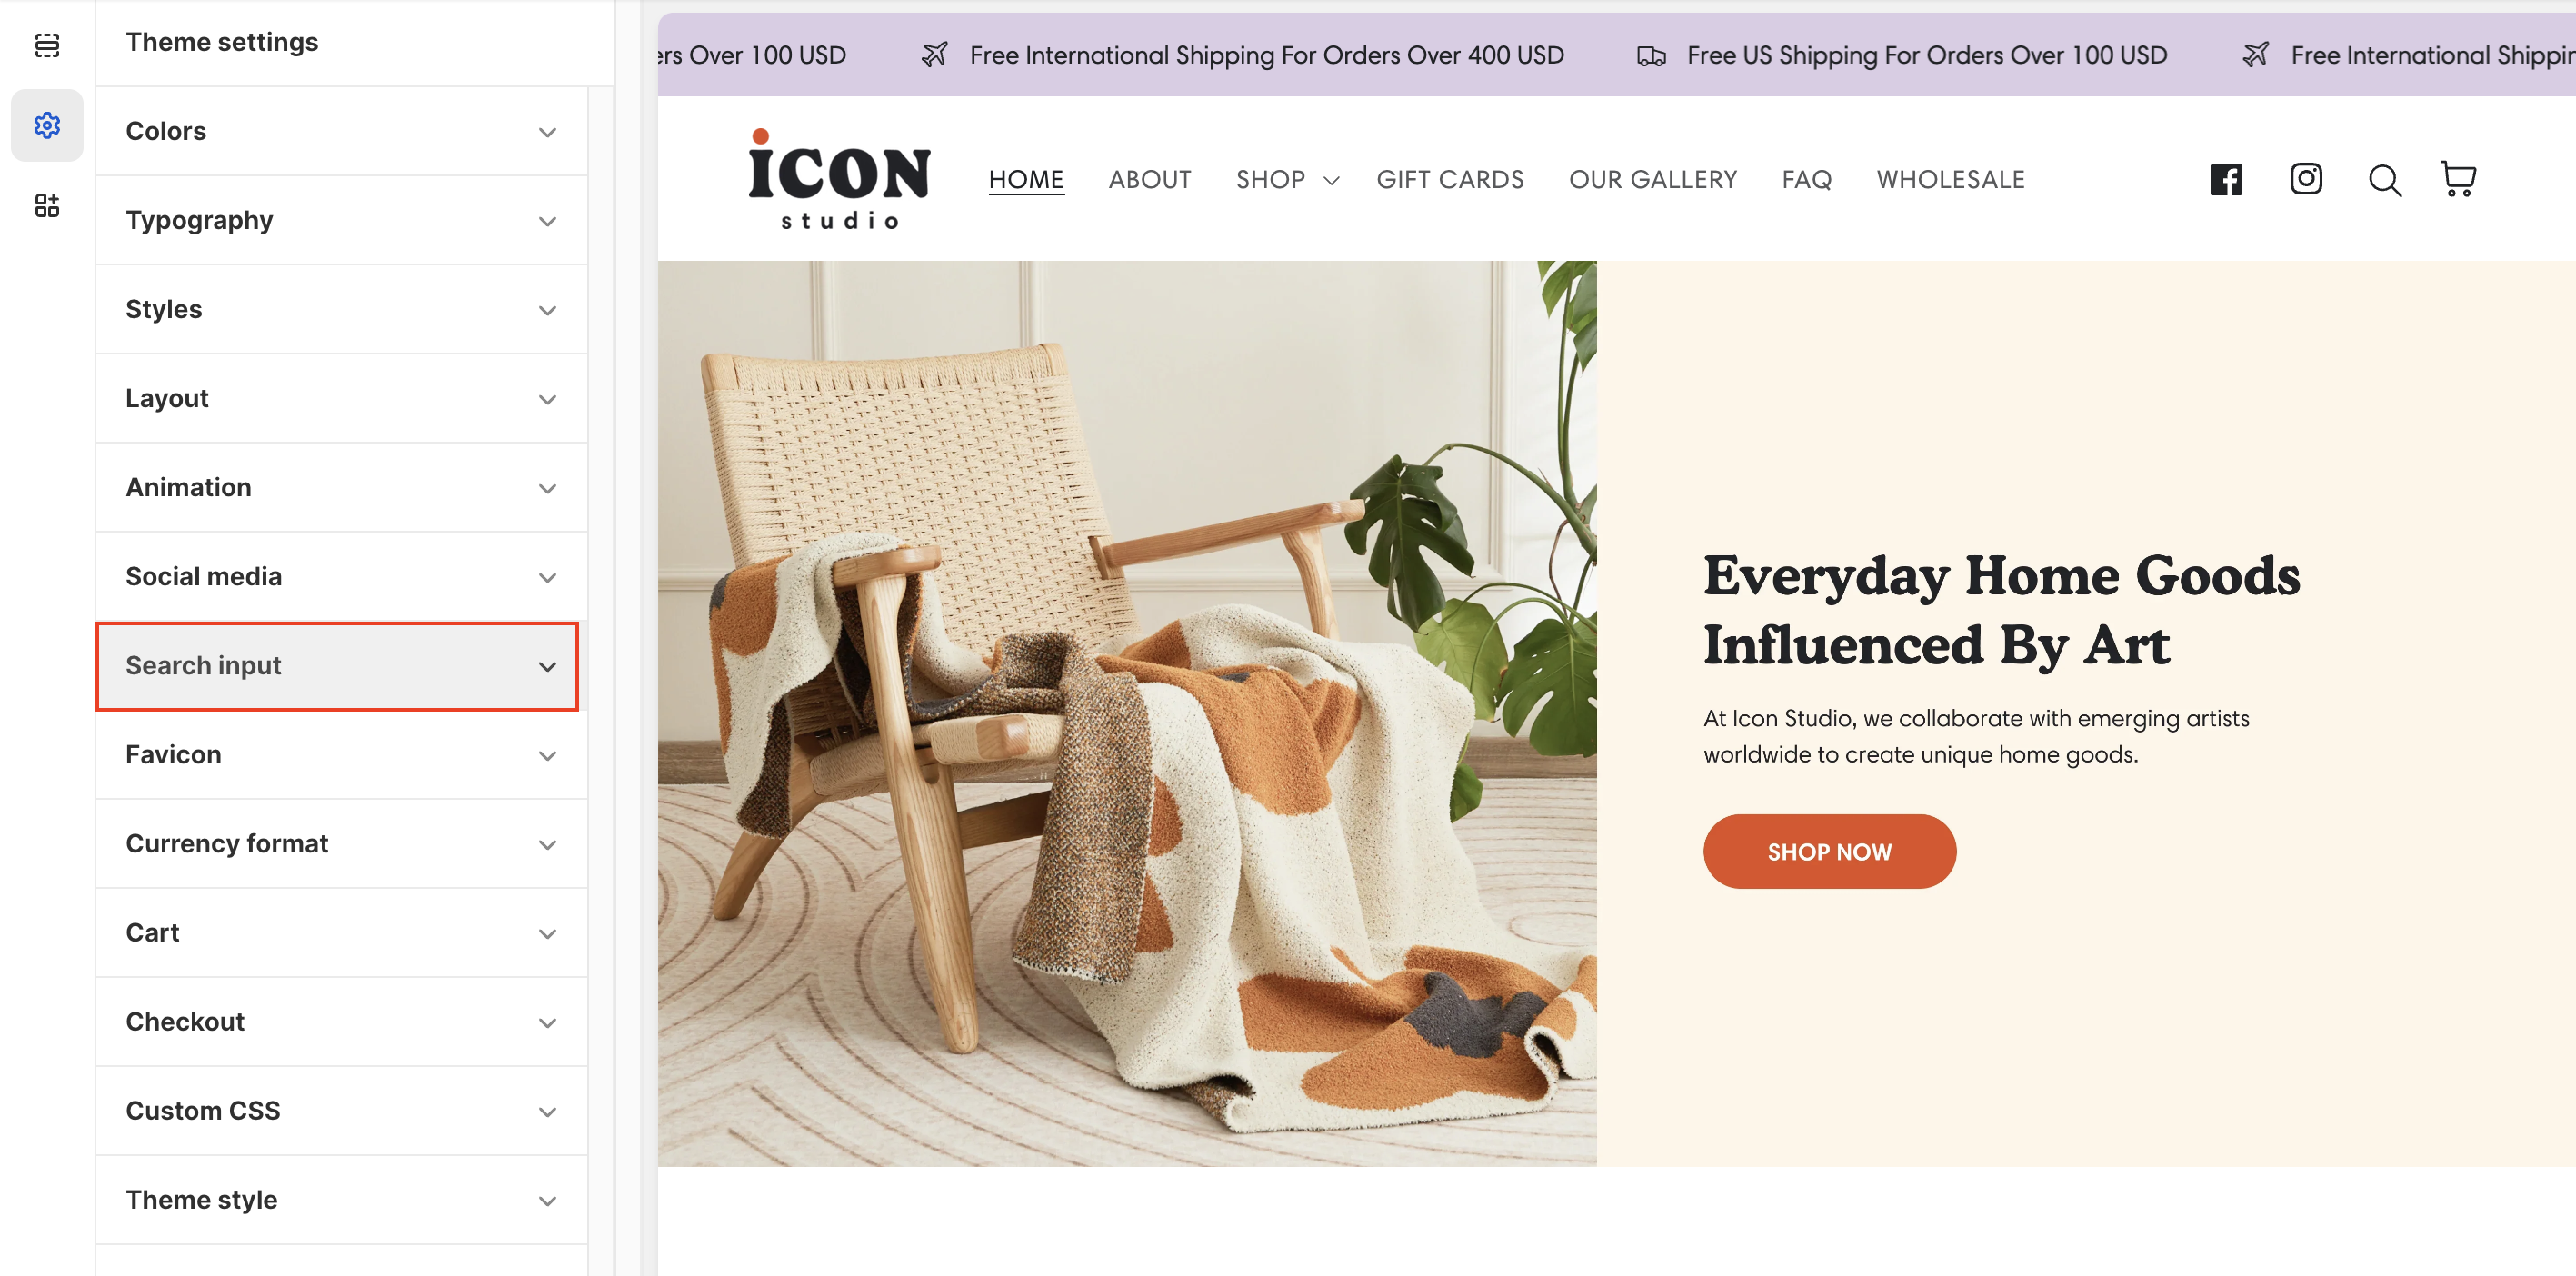
Task: Expand the Social media section
Action: click(x=341, y=576)
